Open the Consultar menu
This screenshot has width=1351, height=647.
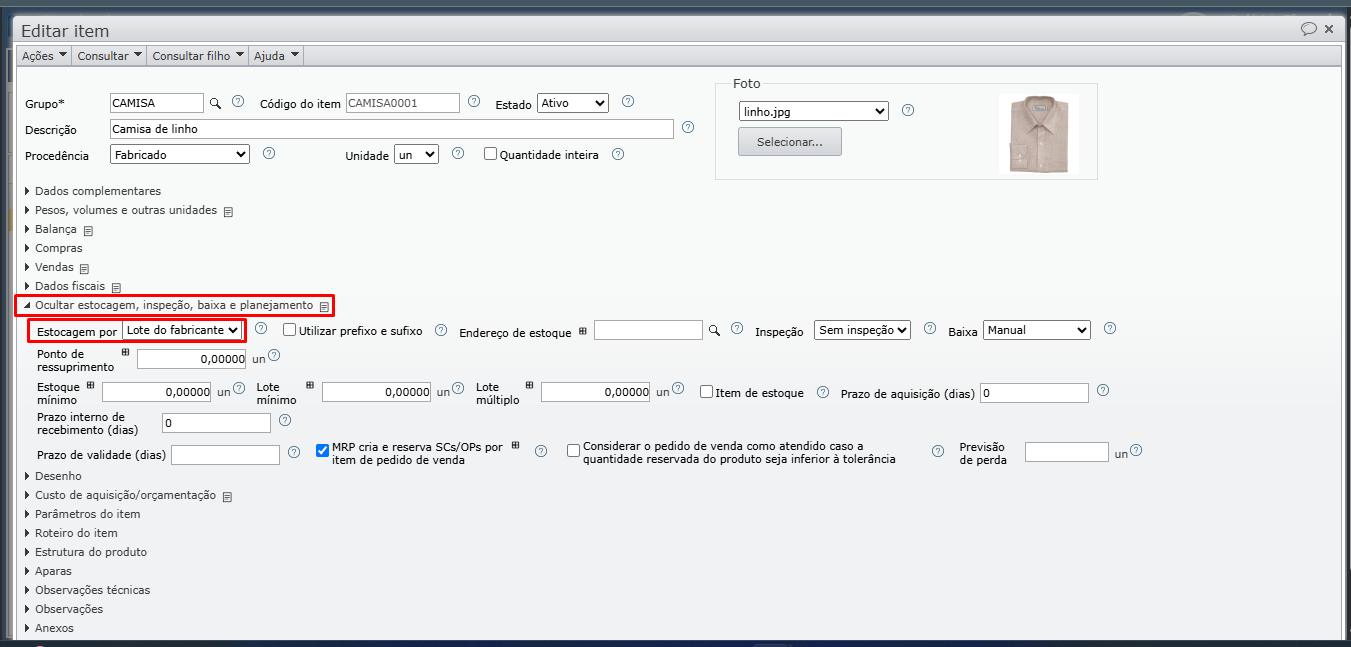pos(110,56)
